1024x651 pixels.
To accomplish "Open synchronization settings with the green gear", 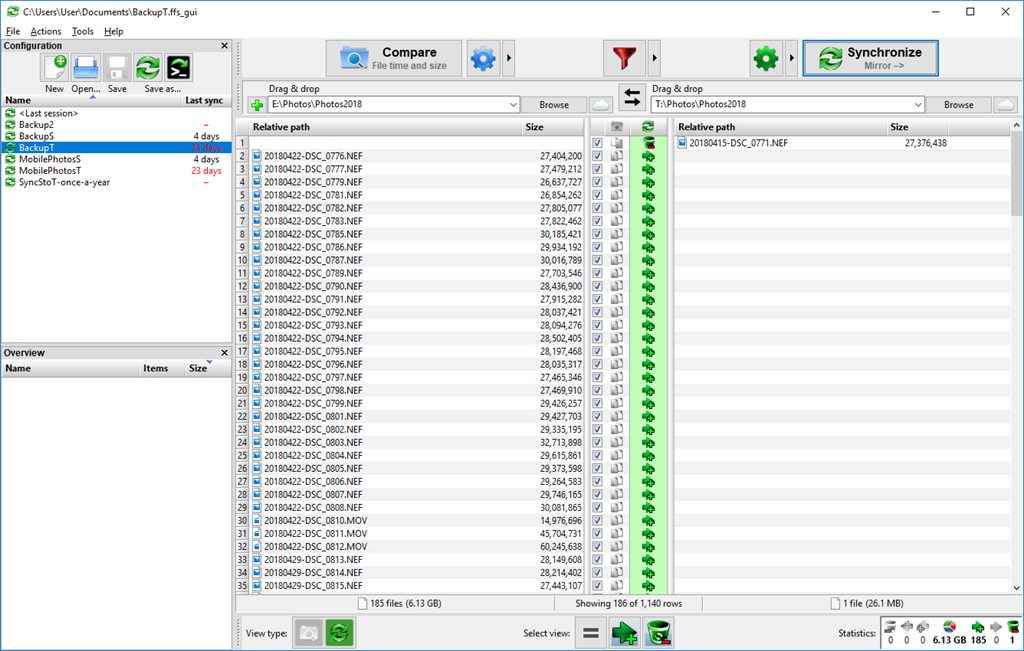I will [x=766, y=59].
